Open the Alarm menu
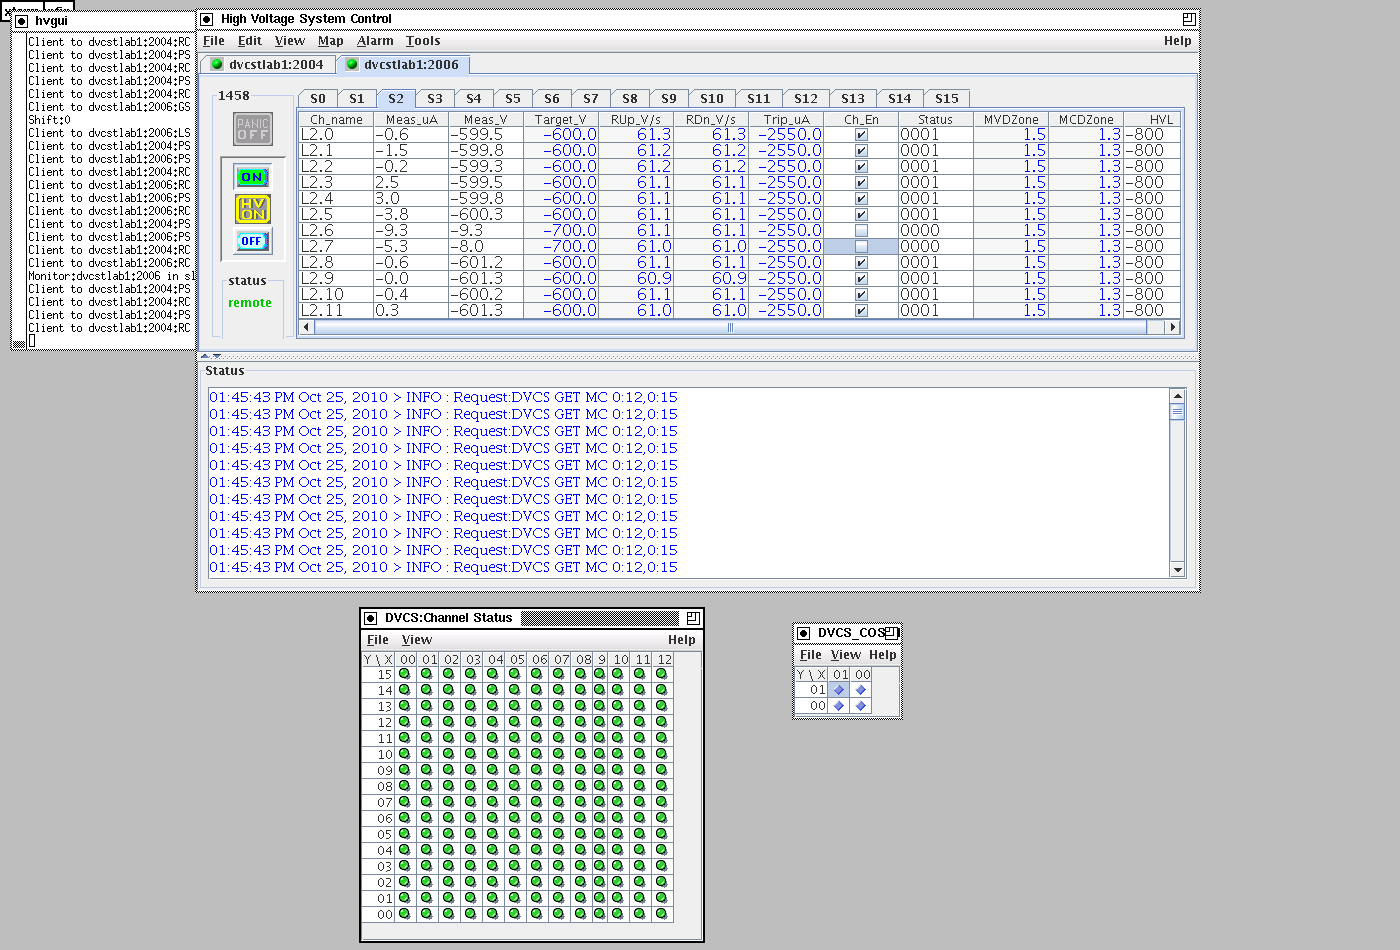The width and height of the screenshot is (1400, 950). pyautogui.click(x=375, y=41)
